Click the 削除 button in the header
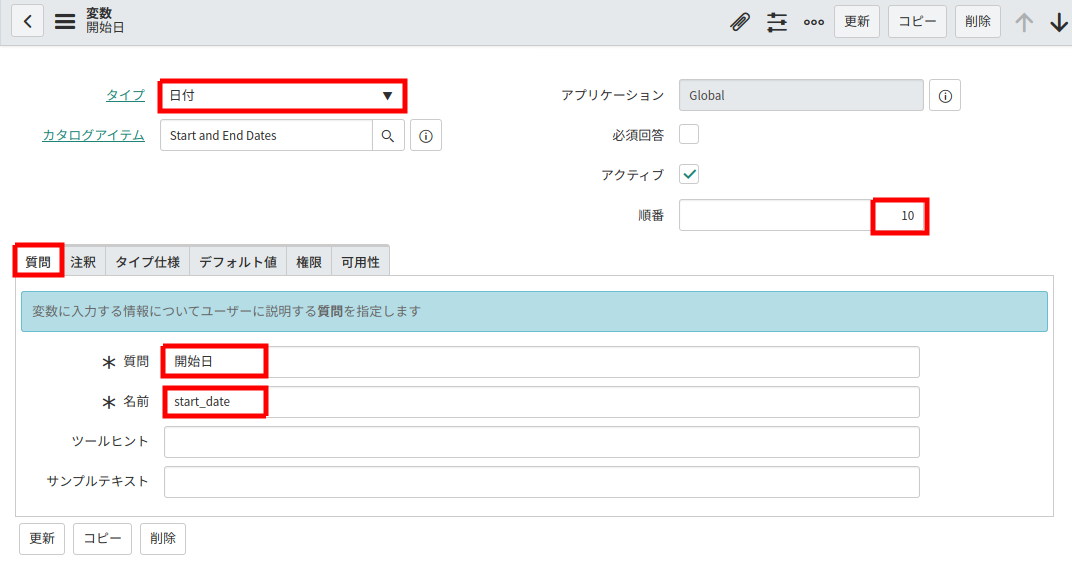This screenshot has width=1072, height=568. (978, 21)
